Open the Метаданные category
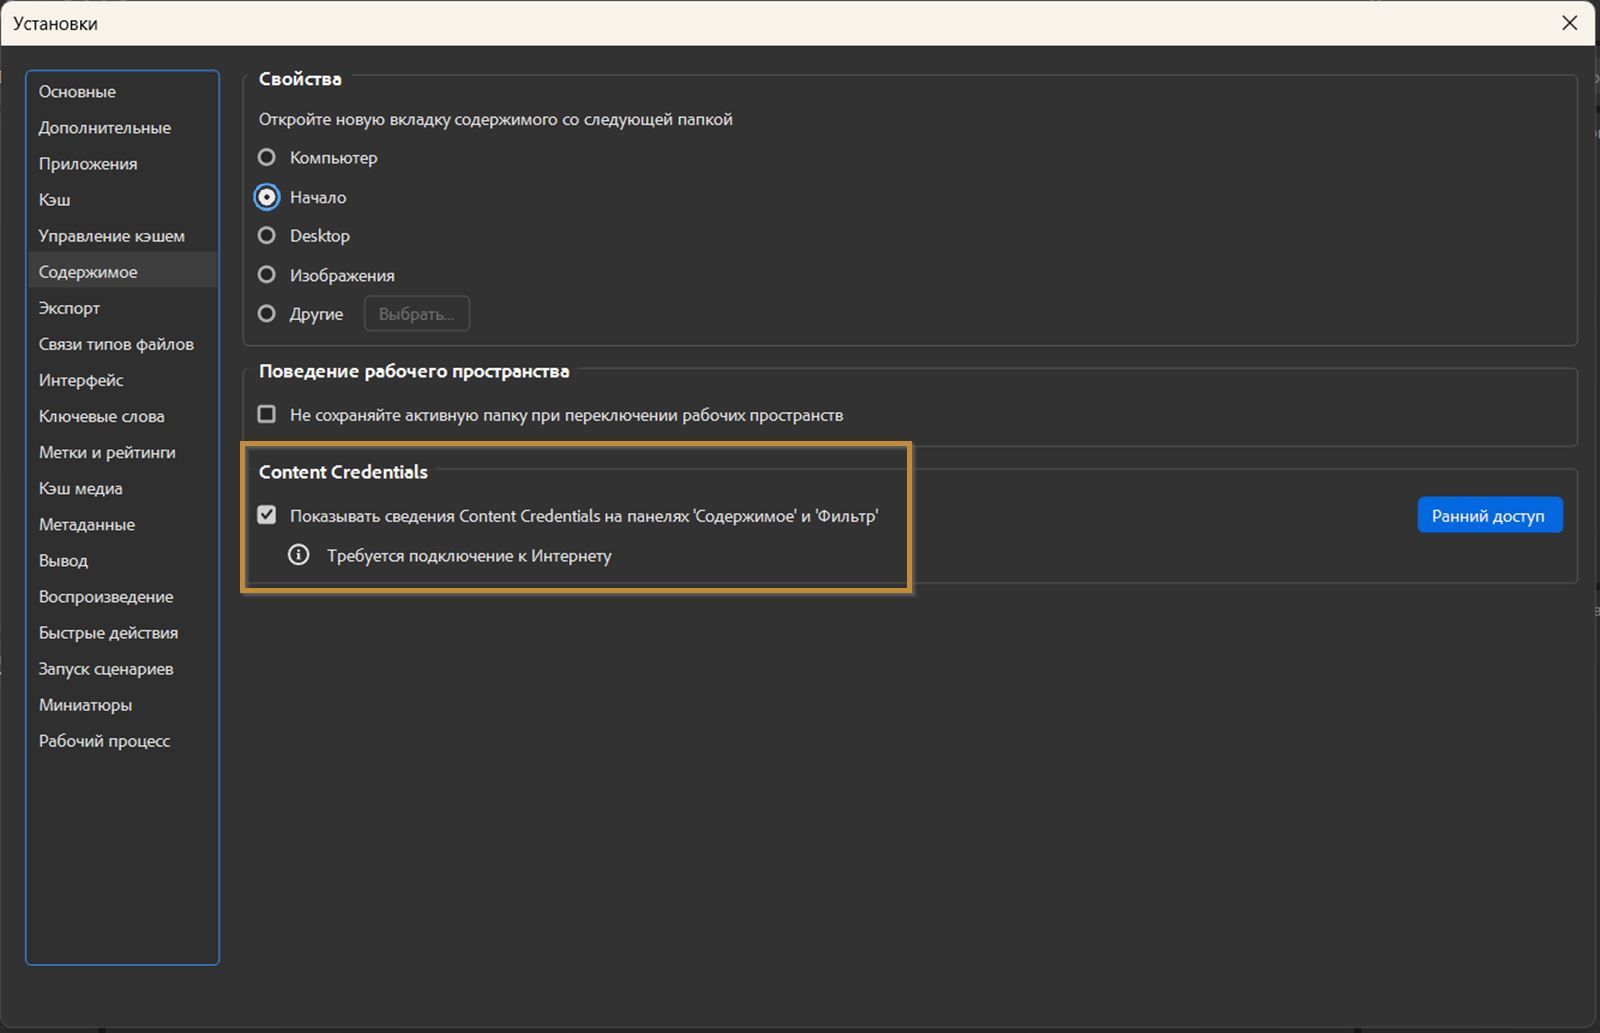Viewport: 1600px width, 1033px height. [122, 524]
